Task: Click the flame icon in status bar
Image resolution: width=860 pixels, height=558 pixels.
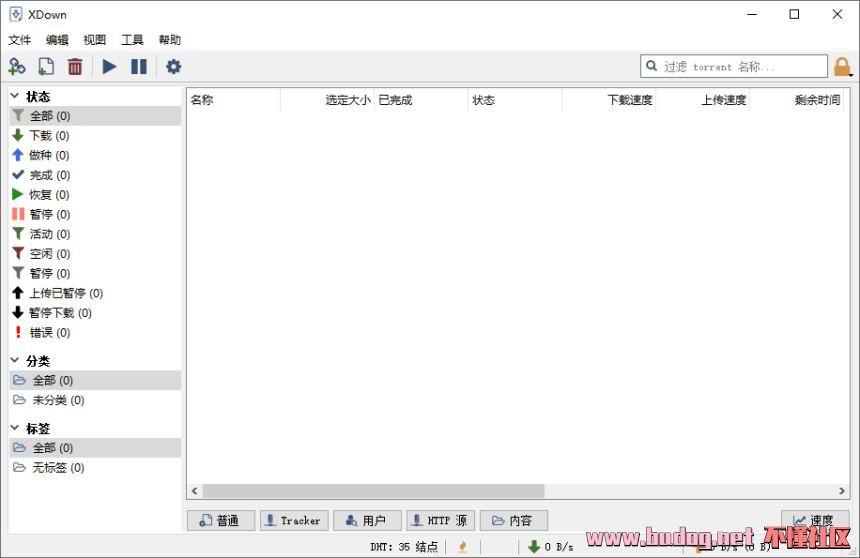Action: pos(463,546)
